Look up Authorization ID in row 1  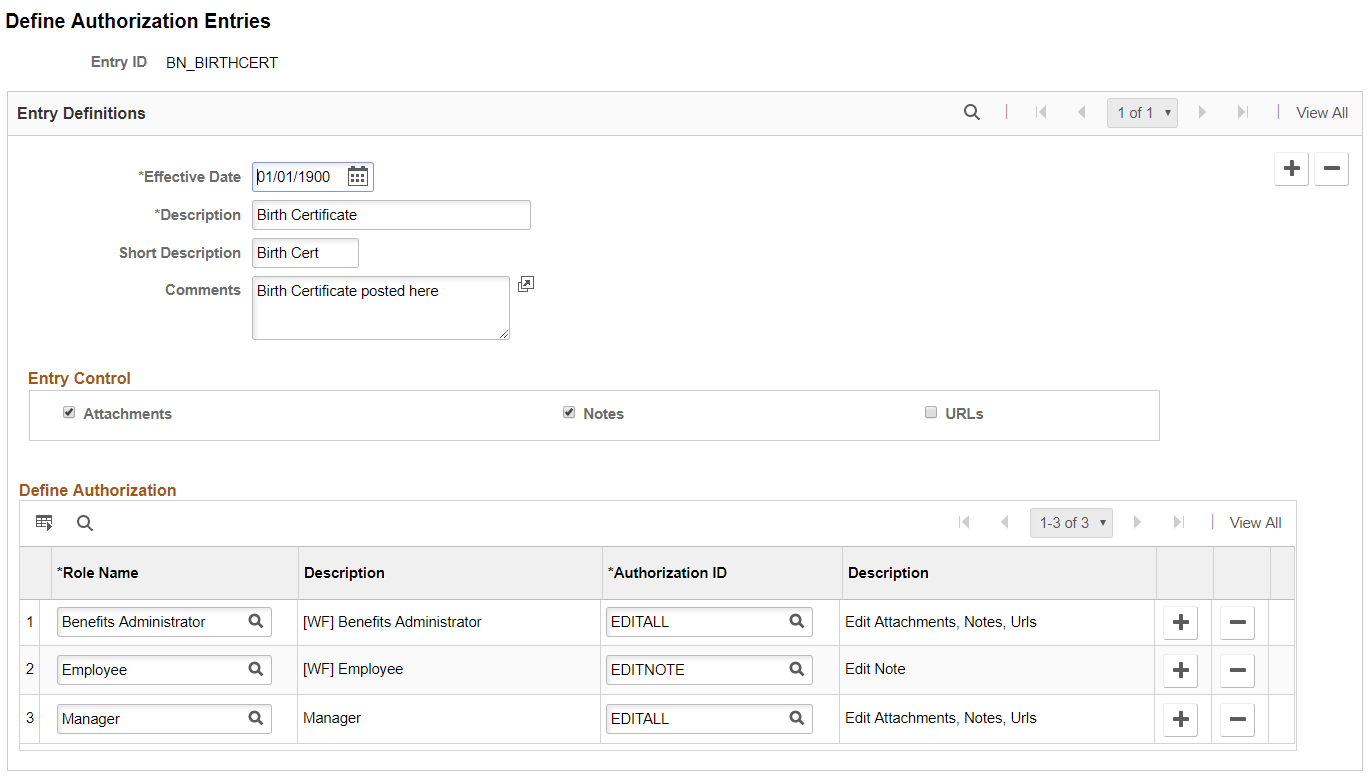[x=797, y=621]
